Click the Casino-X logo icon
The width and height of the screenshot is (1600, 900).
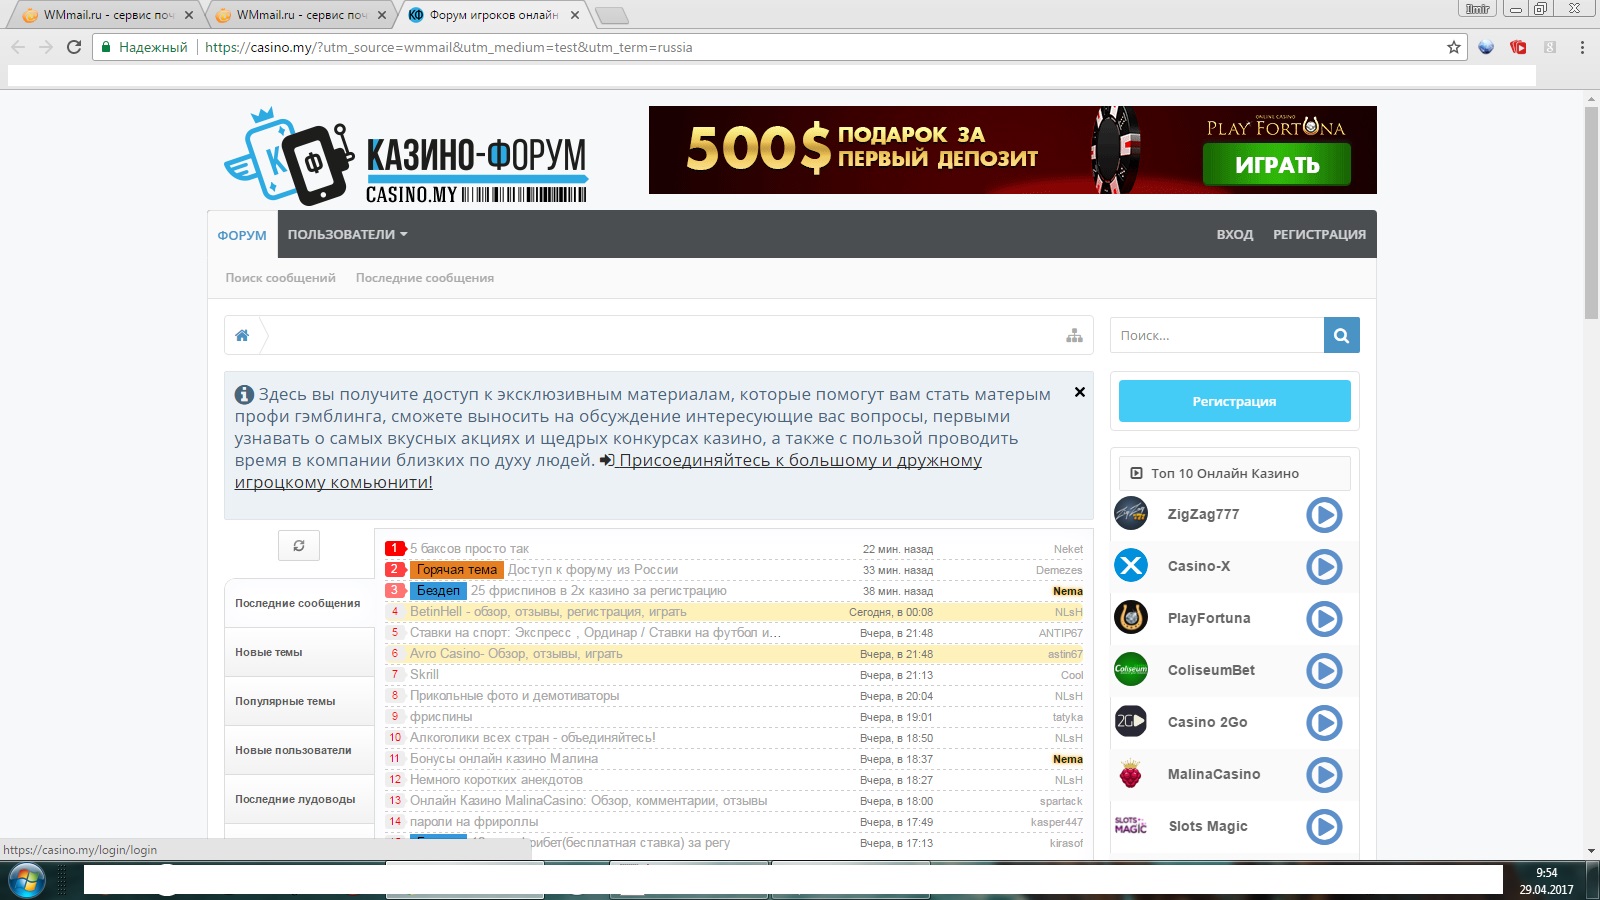[x=1131, y=566]
